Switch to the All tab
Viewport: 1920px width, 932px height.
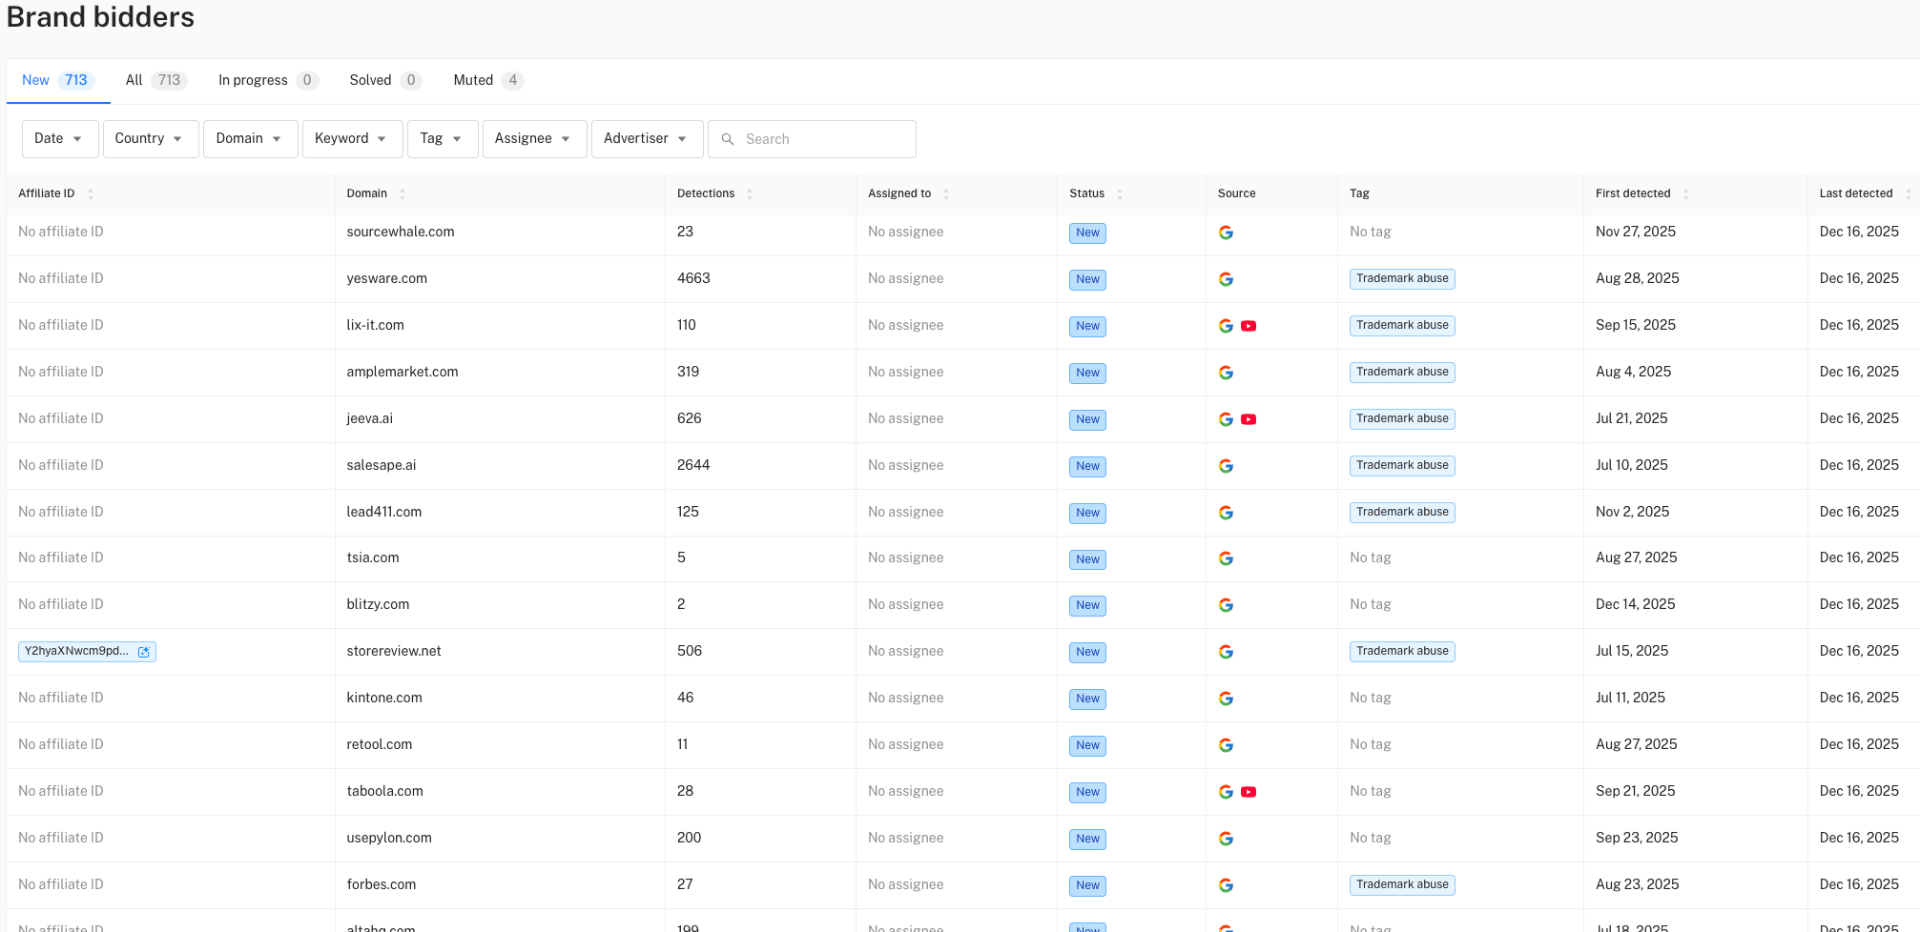[156, 80]
